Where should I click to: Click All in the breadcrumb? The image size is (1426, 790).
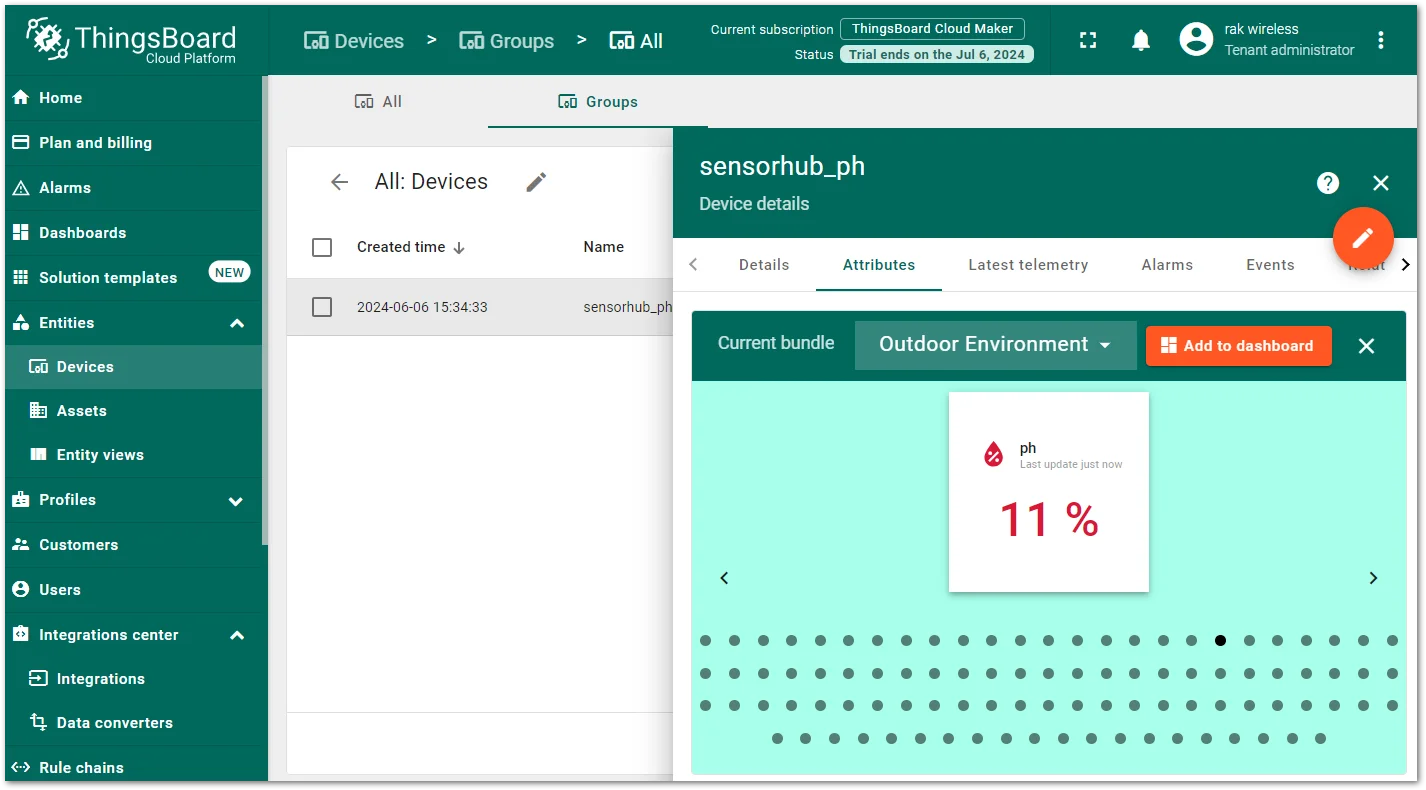(x=636, y=41)
